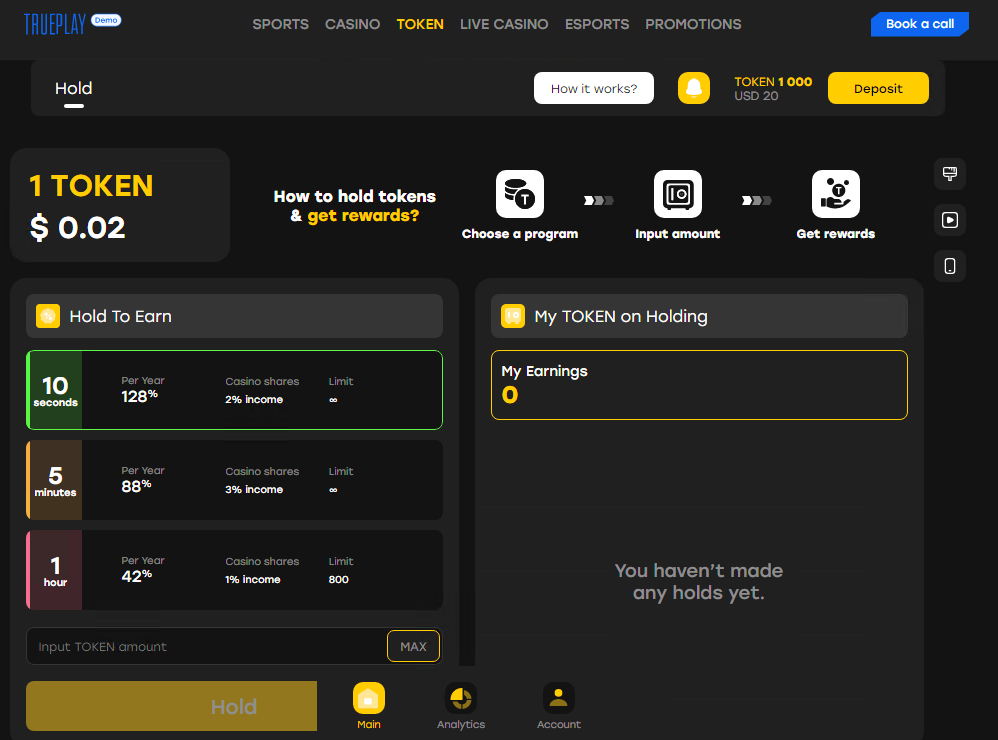The width and height of the screenshot is (998, 740).
Task: Click the My TOKEN on Holding safe icon
Action: coord(513,316)
